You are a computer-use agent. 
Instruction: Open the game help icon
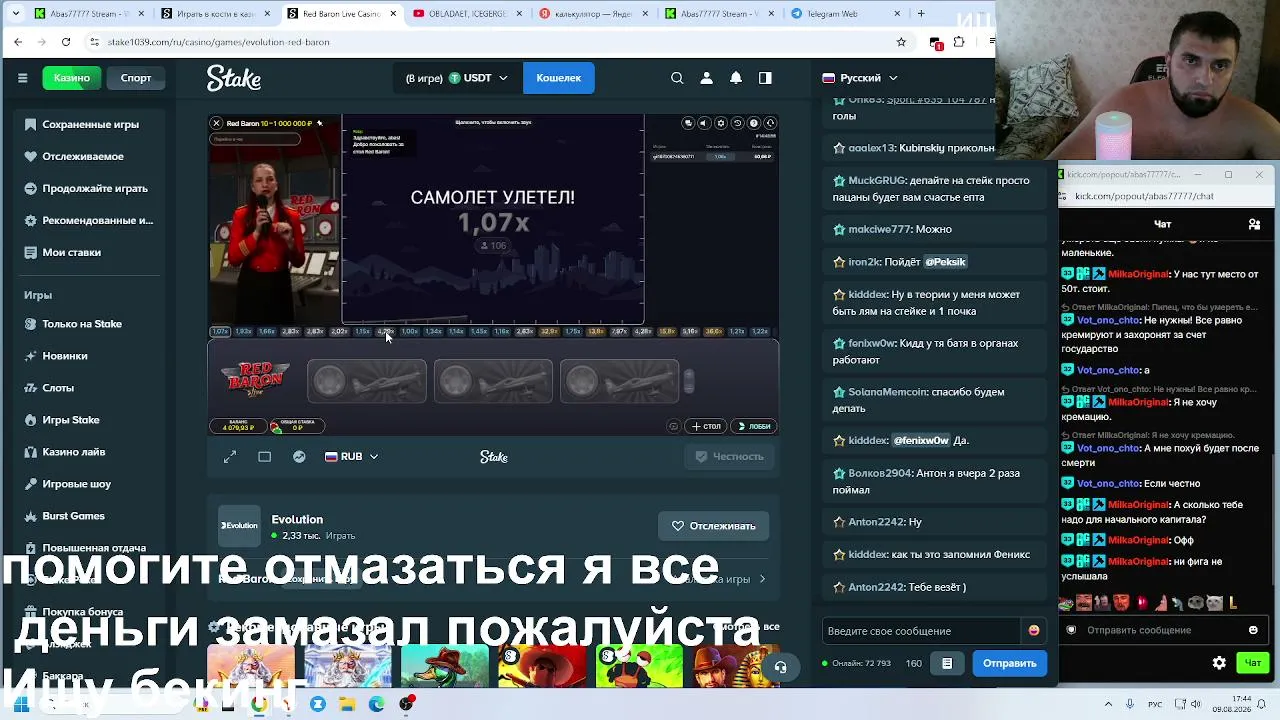754,123
